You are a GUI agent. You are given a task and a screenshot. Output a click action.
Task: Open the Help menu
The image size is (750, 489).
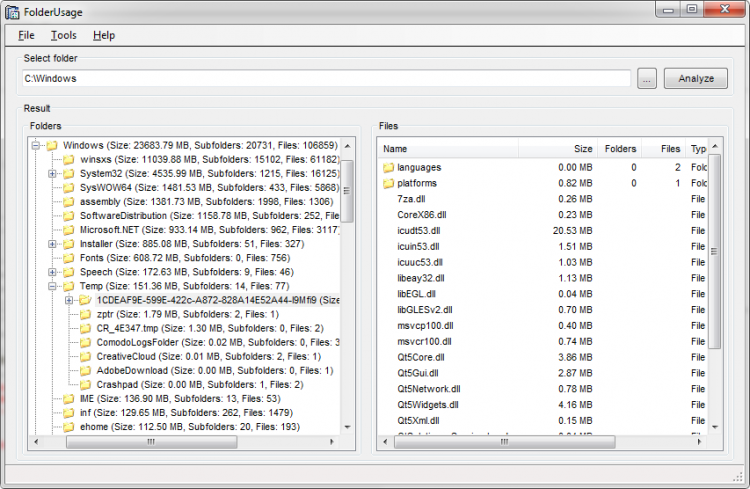tap(104, 35)
